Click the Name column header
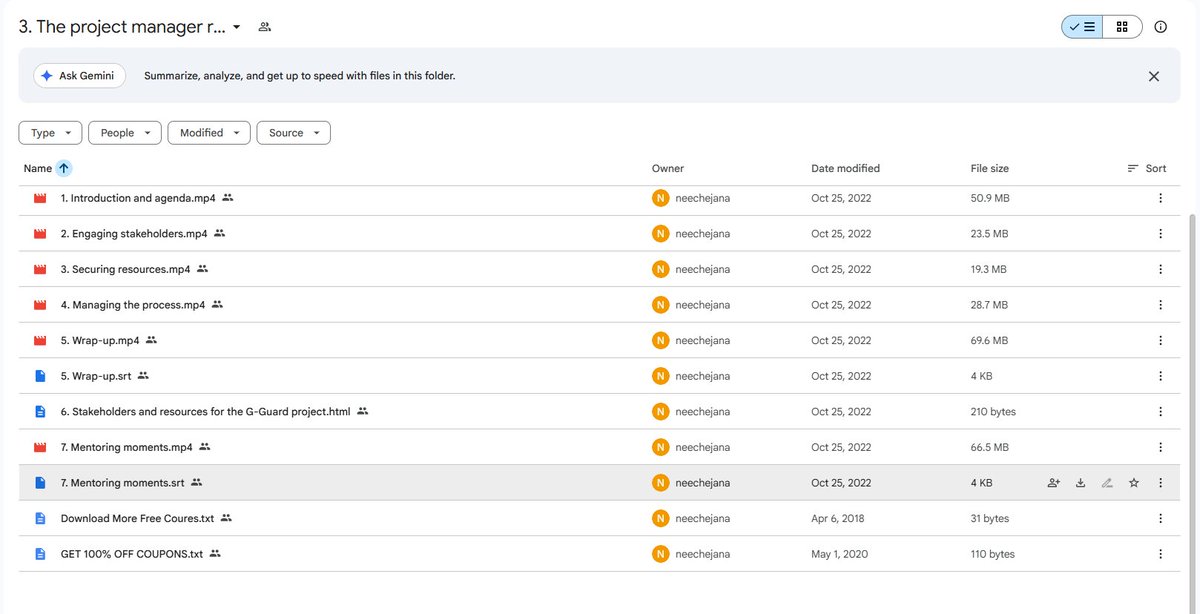Screen dimensions: 1200x614 click(x=38, y=169)
